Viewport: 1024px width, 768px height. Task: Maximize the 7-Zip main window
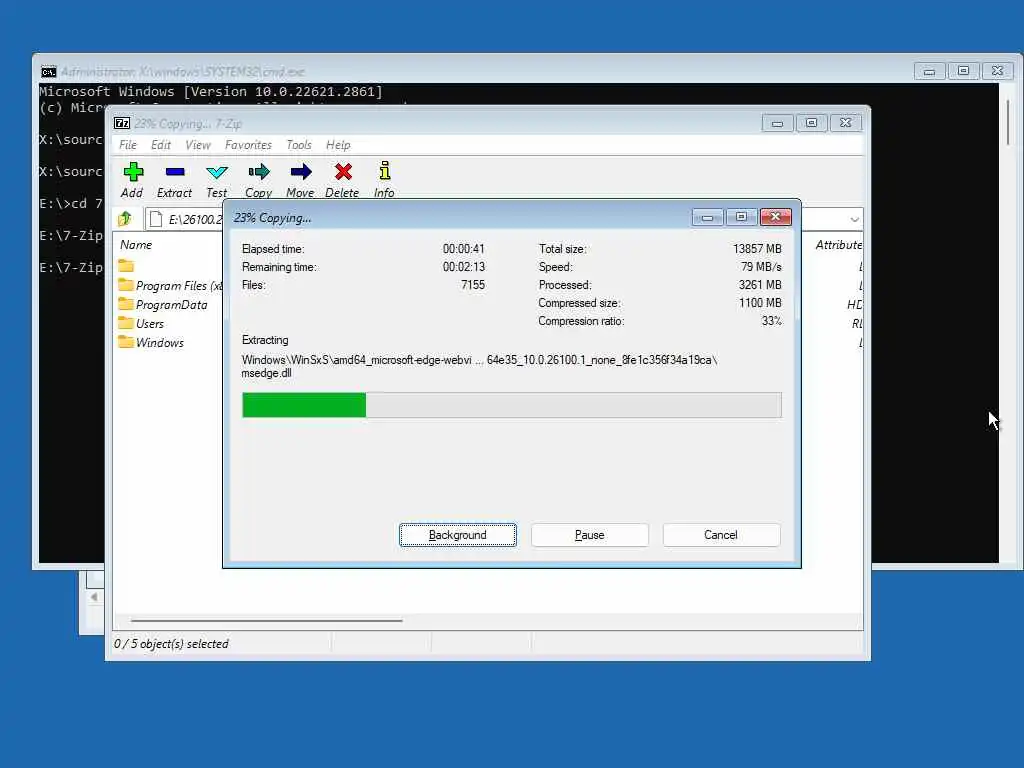(811, 123)
